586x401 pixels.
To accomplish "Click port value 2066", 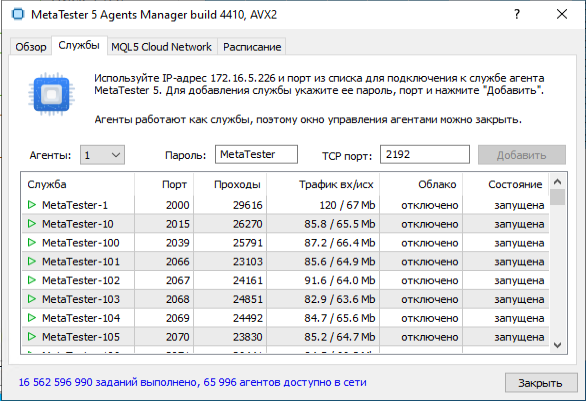I will click(178, 261).
